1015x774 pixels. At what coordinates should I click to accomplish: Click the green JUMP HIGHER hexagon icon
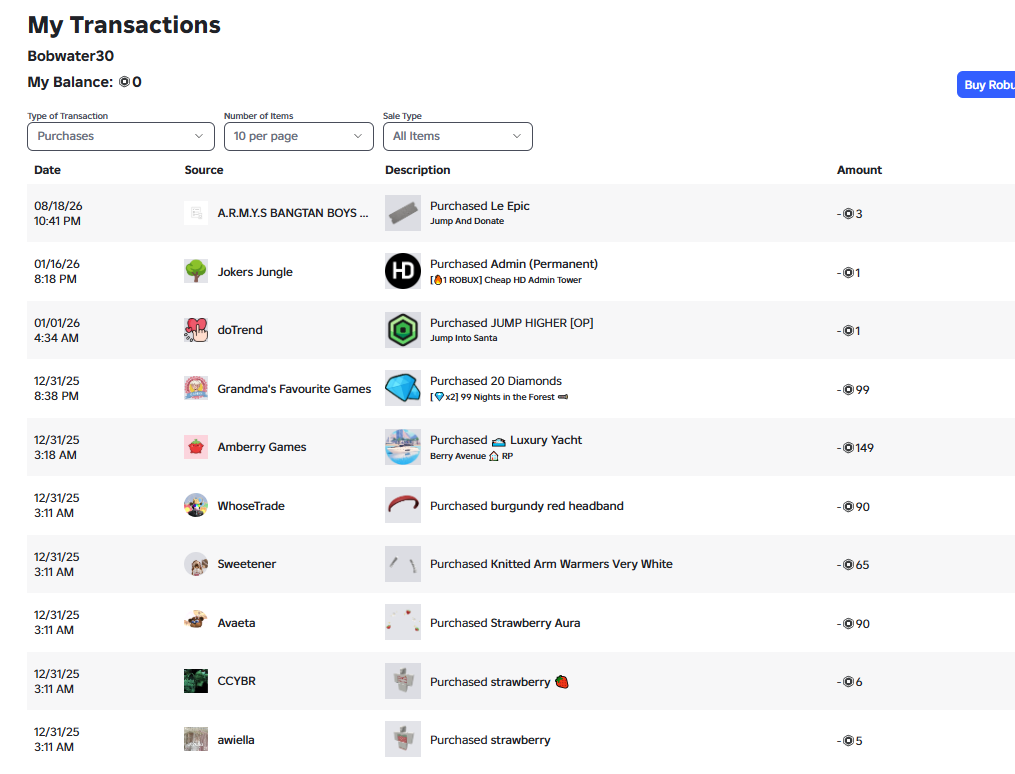[x=403, y=330]
